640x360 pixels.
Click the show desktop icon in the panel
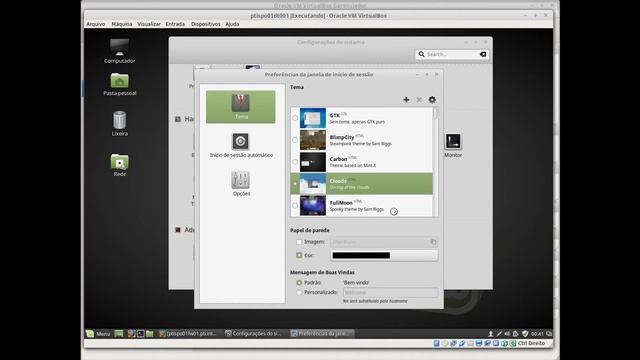click(x=119, y=334)
